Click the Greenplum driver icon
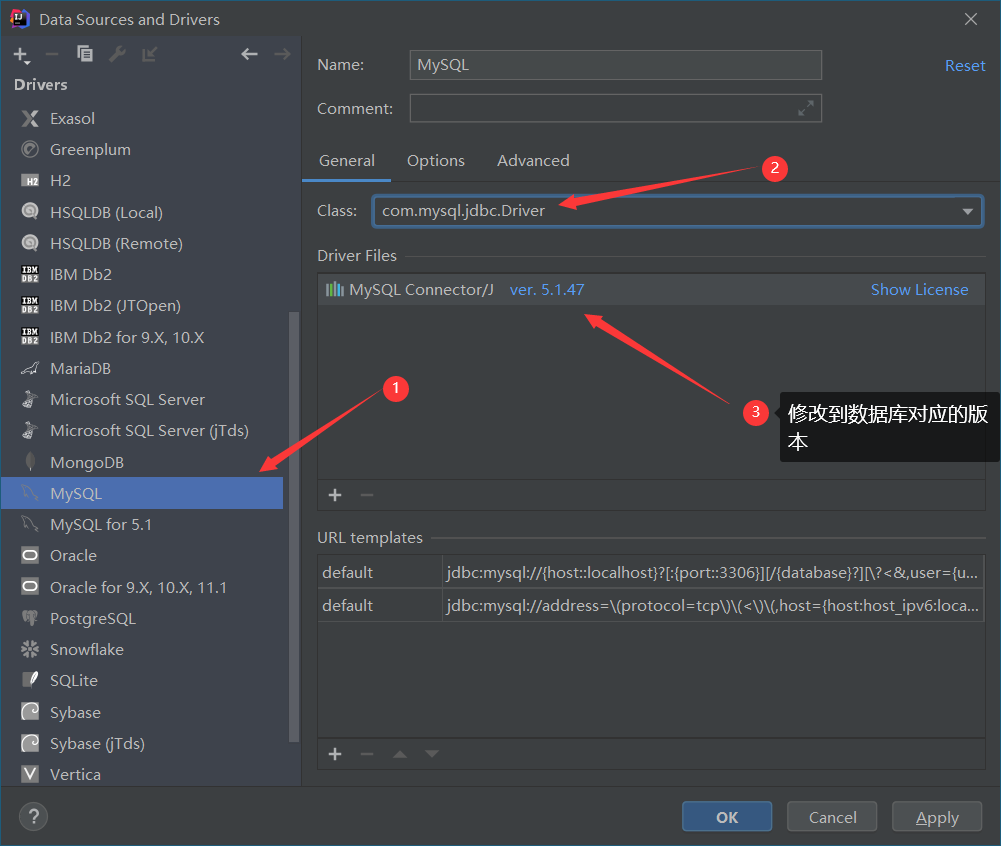Image resolution: width=1001 pixels, height=846 pixels. tap(30, 149)
